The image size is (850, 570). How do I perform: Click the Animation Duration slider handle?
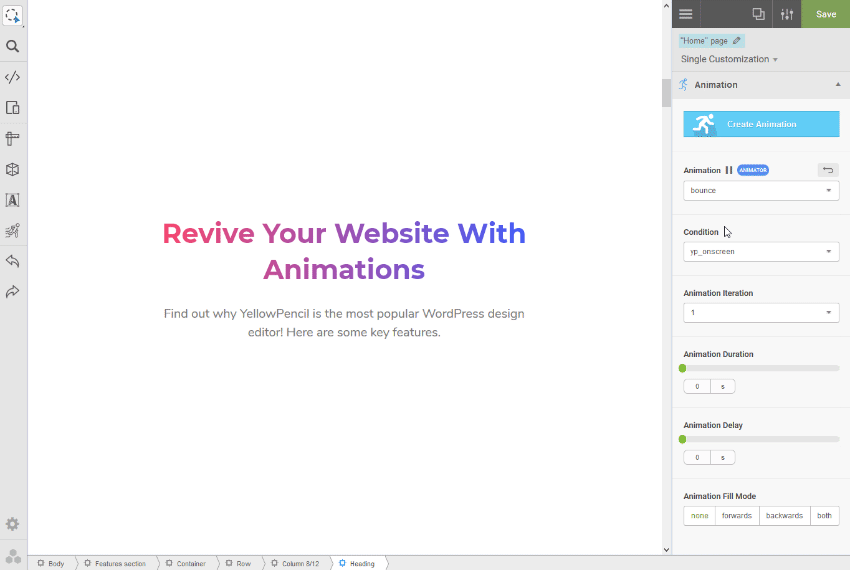[682, 368]
